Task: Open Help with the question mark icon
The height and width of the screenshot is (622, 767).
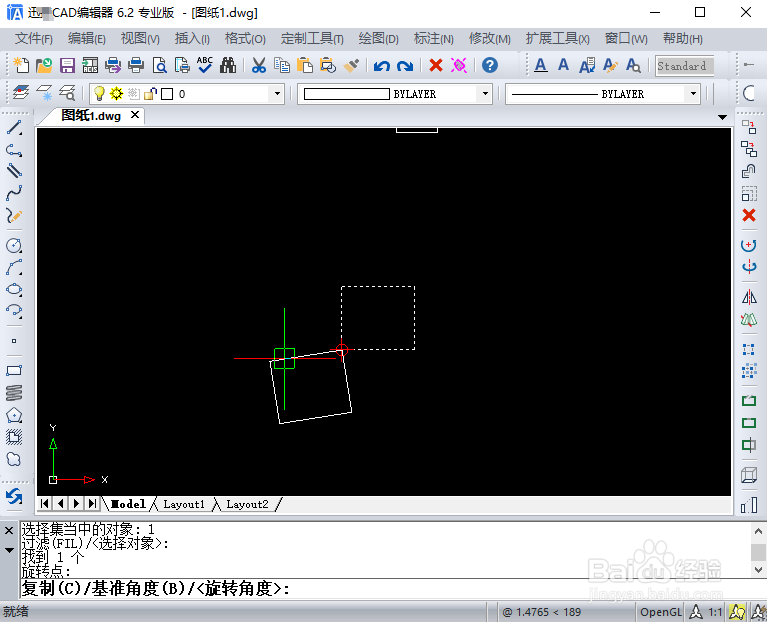Action: click(x=490, y=65)
